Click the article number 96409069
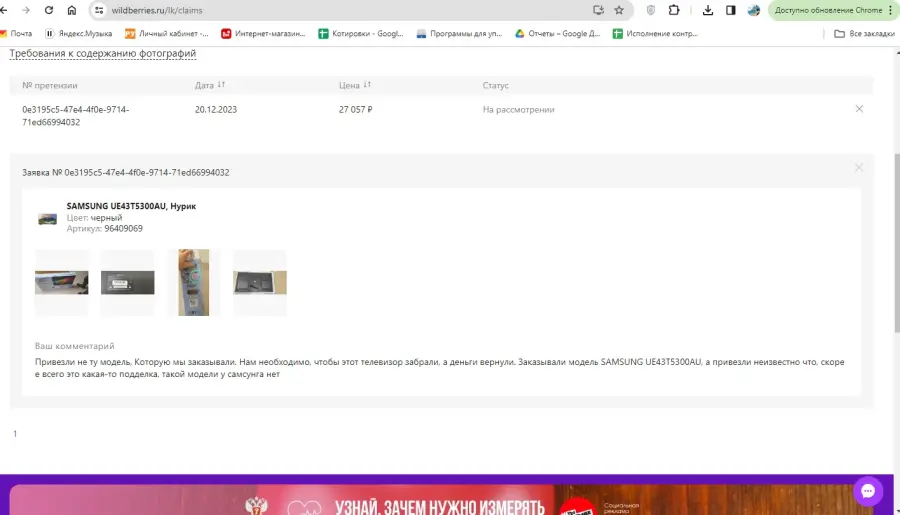Screen dimensions: 900x515 coord(123,229)
